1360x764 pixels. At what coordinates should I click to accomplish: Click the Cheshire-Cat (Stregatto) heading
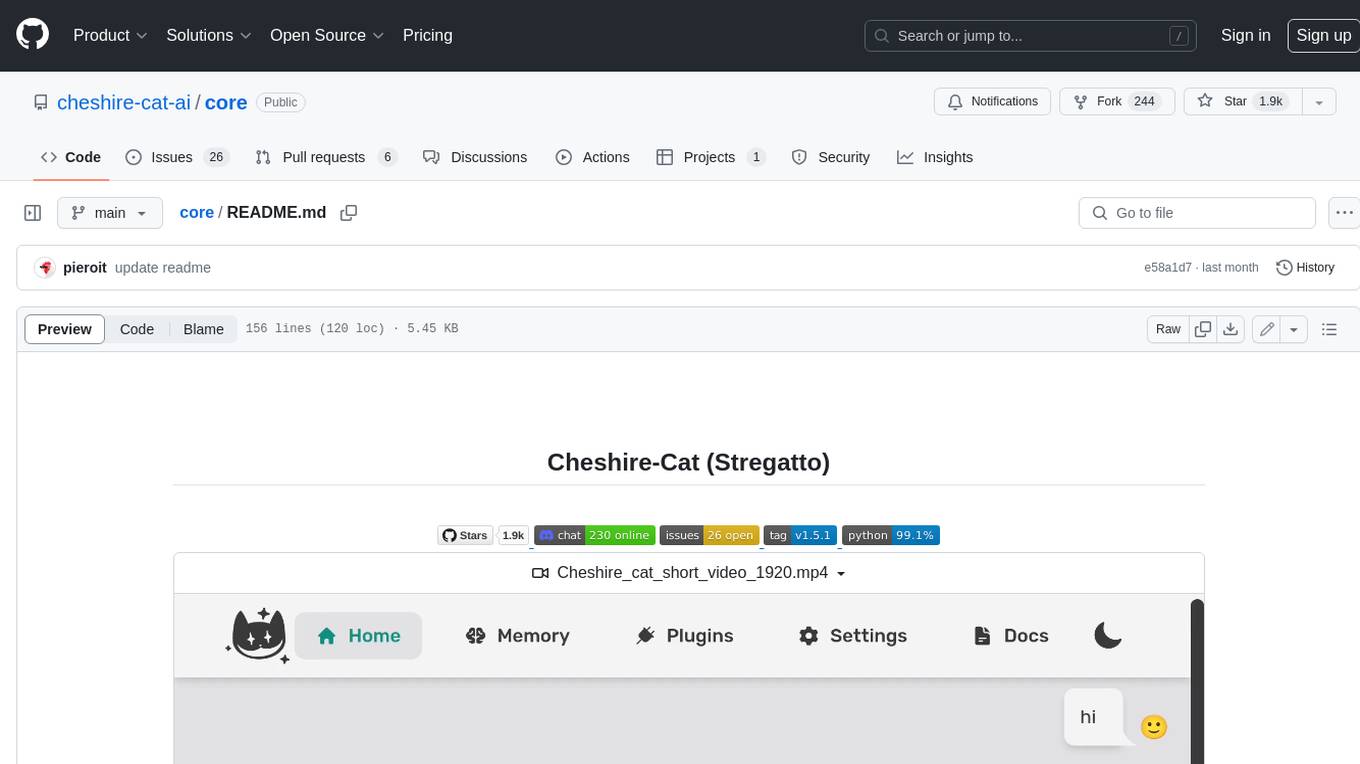tap(688, 462)
